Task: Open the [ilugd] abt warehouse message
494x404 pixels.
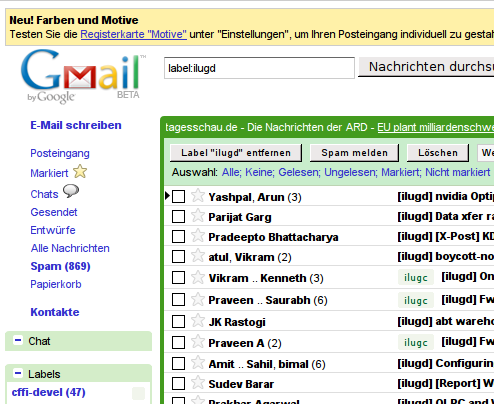Action: pyautogui.click(x=446, y=321)
